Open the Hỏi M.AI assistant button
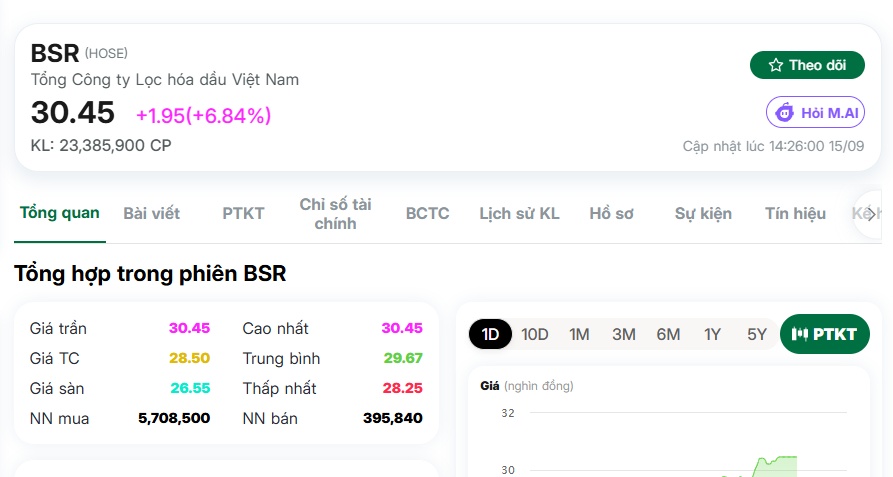This screenshot has width=893, height=477. click(x=815, y=112)
